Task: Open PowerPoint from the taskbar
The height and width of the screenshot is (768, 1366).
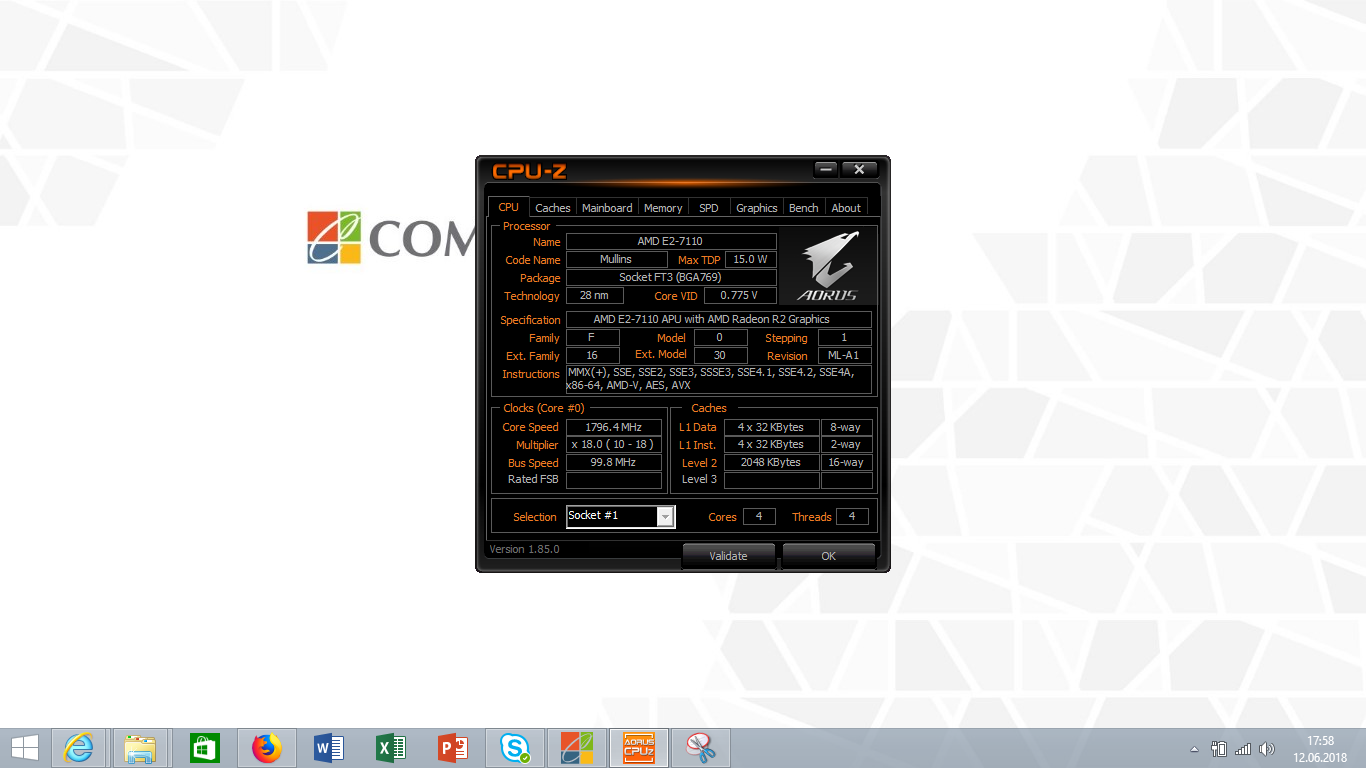Action: coord(452,748)
